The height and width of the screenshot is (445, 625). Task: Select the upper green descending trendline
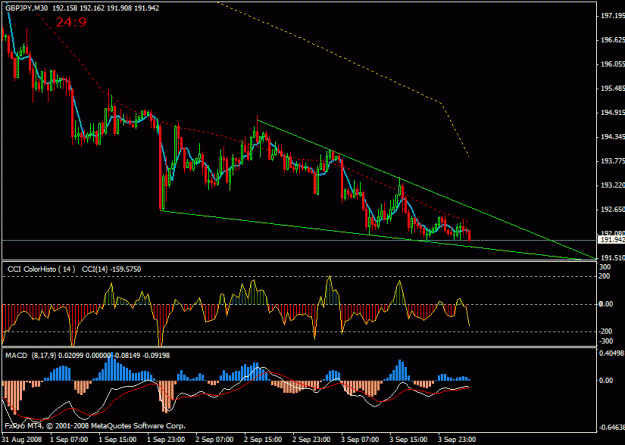click(426, 191)
